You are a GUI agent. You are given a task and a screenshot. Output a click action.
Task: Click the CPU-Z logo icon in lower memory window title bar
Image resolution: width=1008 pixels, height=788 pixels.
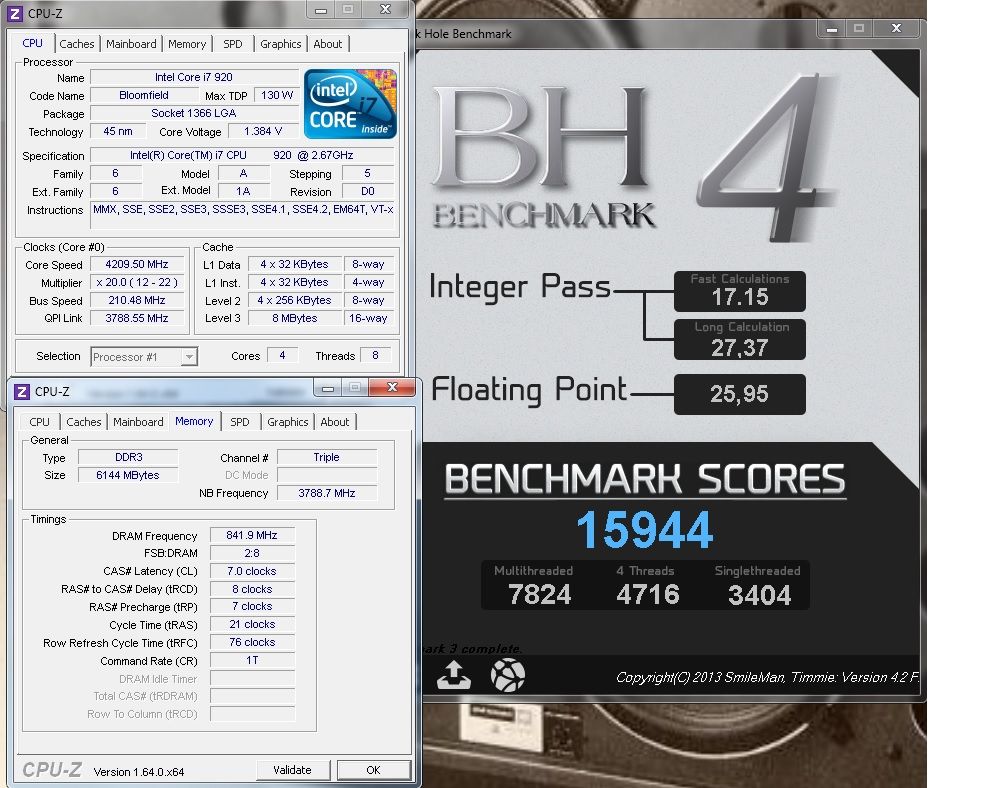coord(21,391)
